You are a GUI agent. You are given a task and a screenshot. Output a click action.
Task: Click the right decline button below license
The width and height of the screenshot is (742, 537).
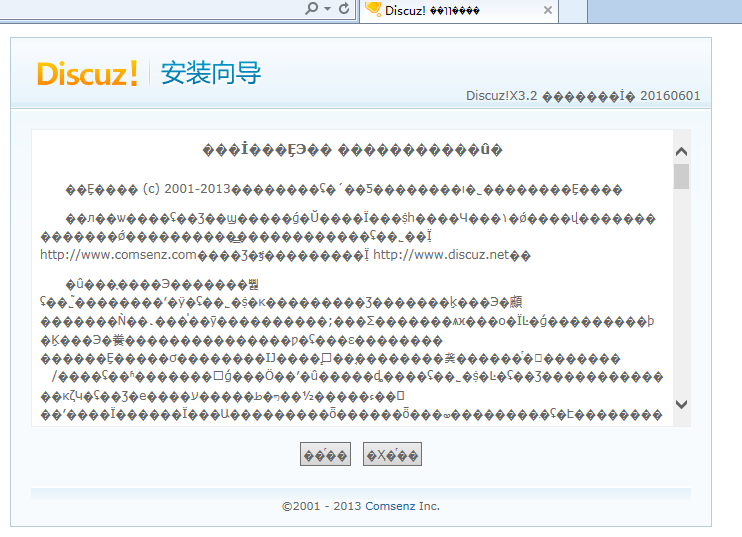pyautogui.click(x=392, y=454)
